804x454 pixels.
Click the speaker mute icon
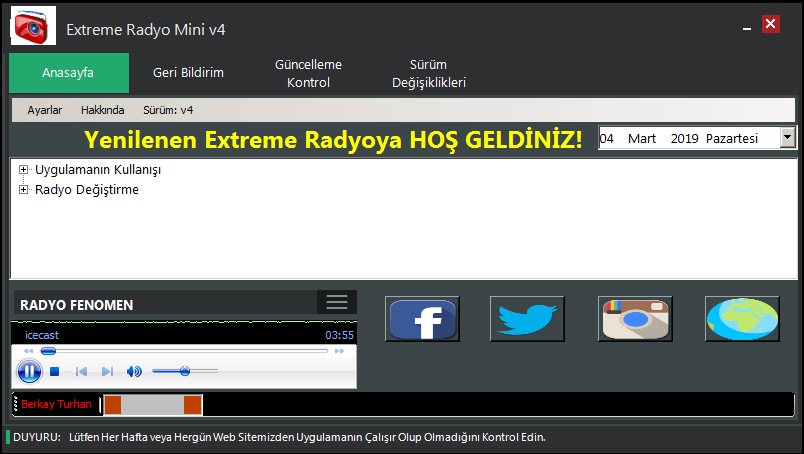click(x=134, y=371)
